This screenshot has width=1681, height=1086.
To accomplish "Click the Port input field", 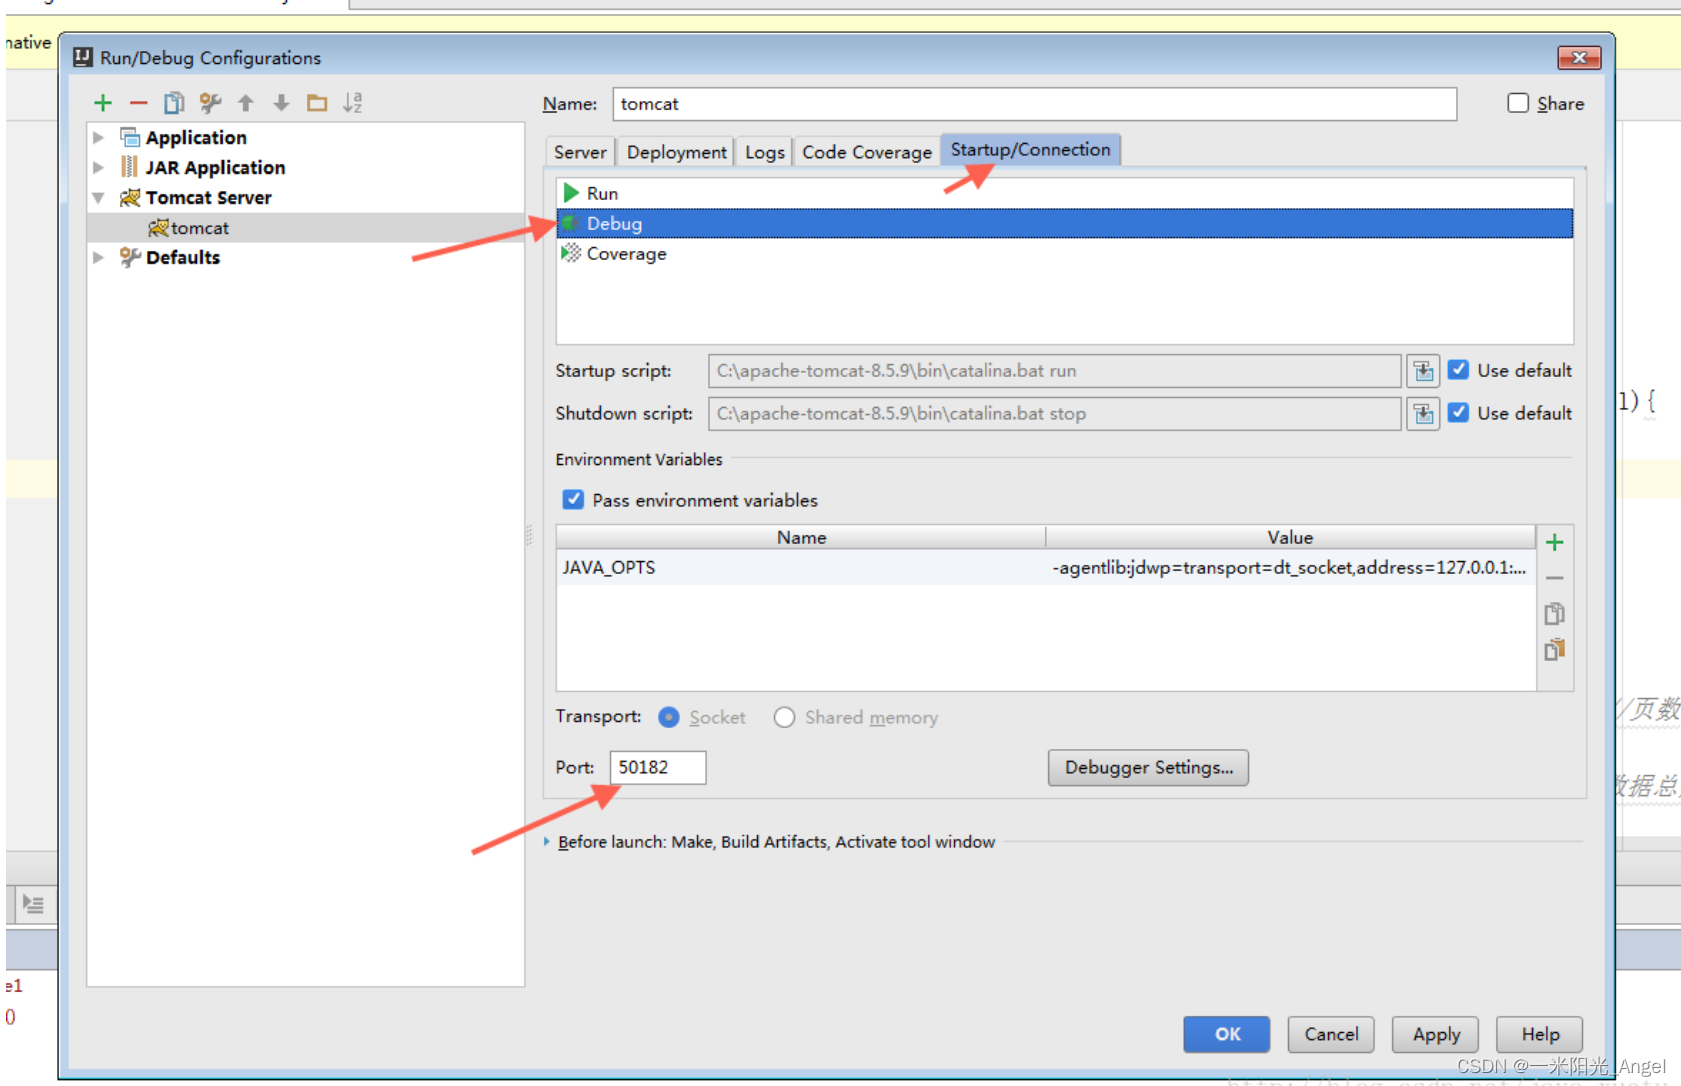I will 657,767.
